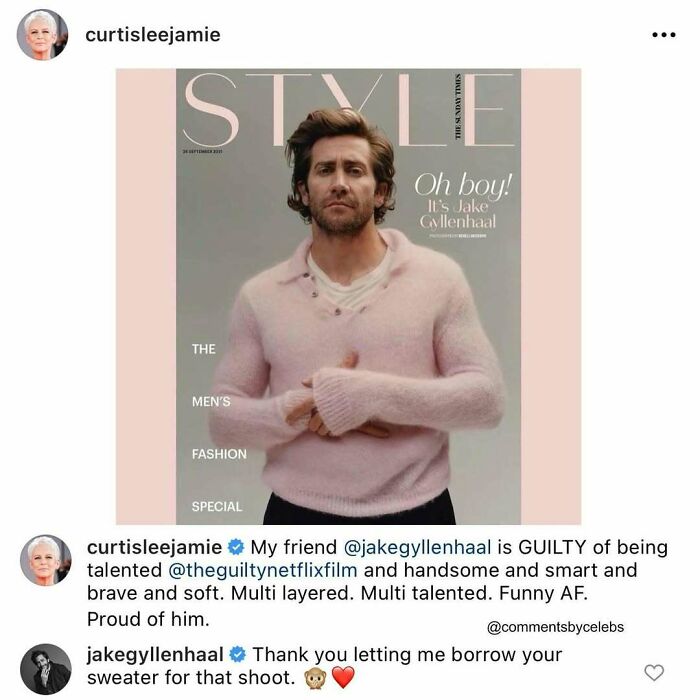Open jakegyllenhaal's comment profile picture
700x700 pixels.
[x=46, y=669]
